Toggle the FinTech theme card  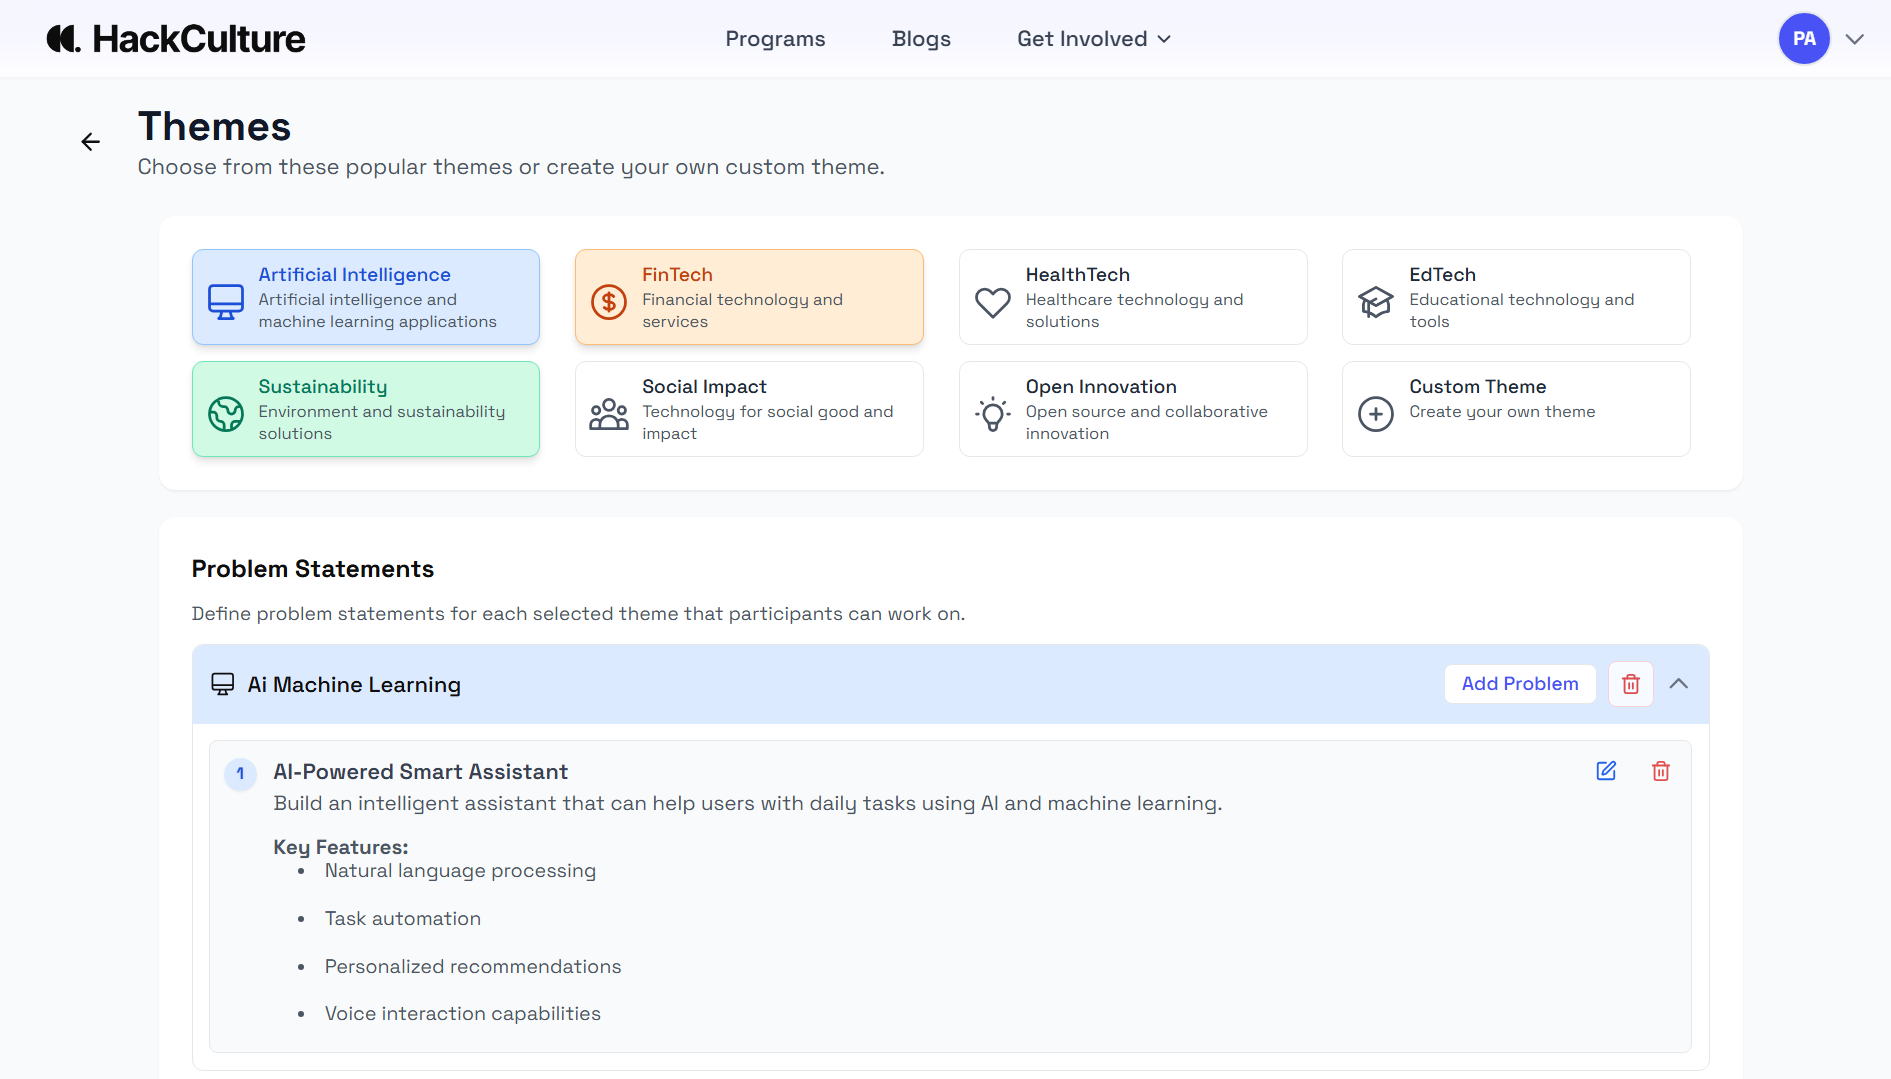(x=748, y=297)
